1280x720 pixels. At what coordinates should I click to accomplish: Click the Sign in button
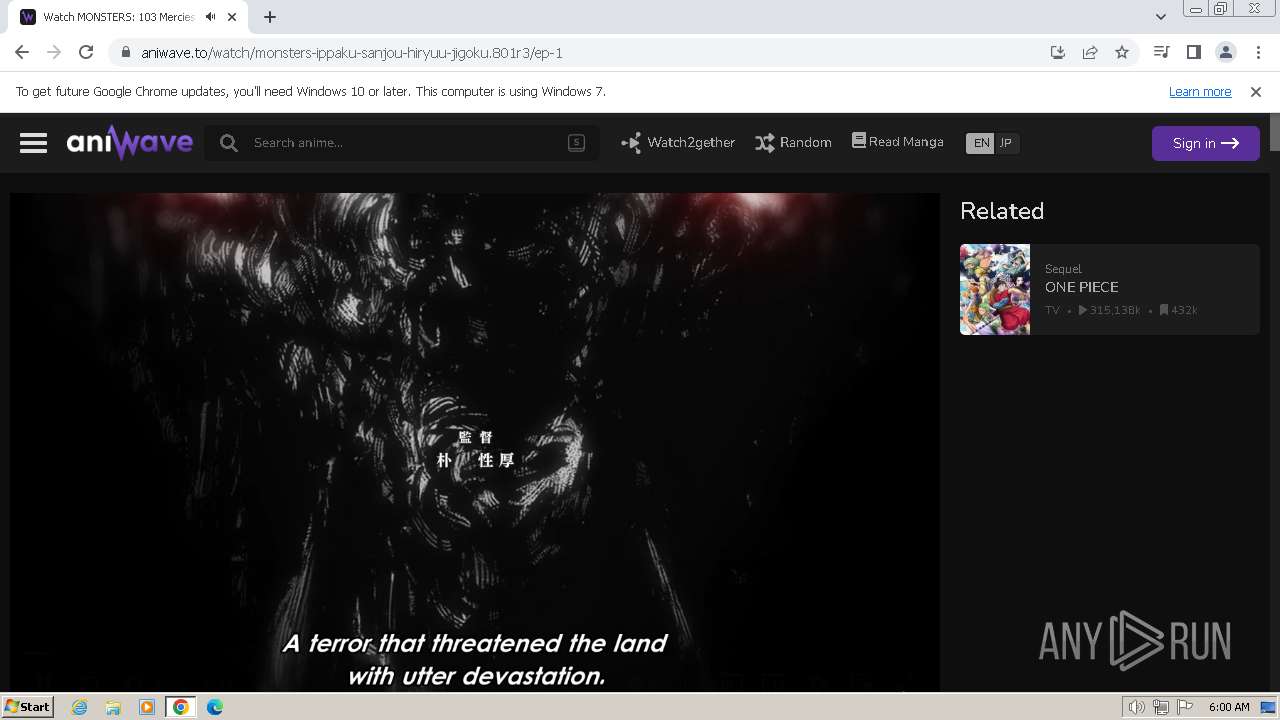[1205, 143]
